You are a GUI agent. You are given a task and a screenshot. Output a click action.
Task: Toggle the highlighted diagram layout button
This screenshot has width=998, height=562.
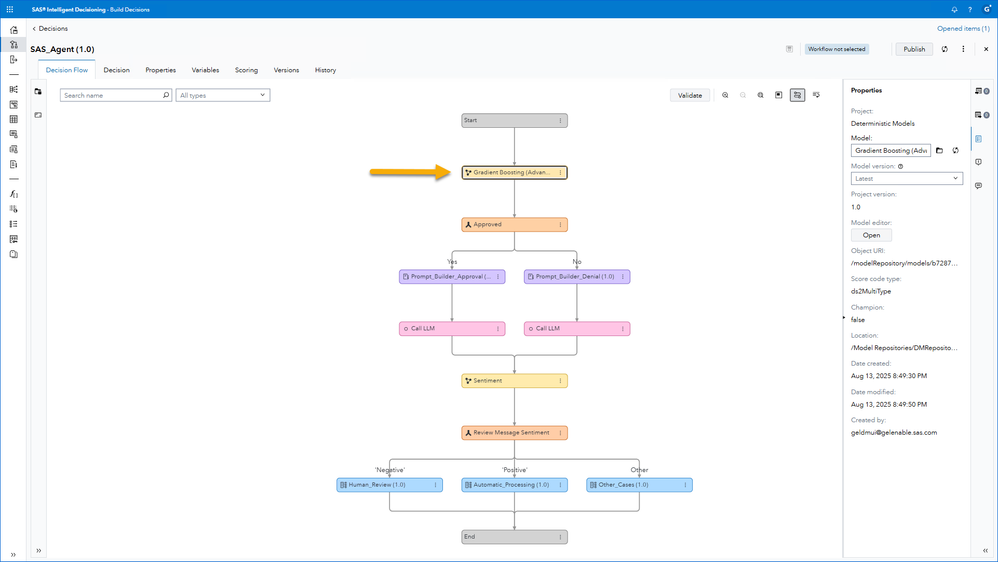[798, 95]
